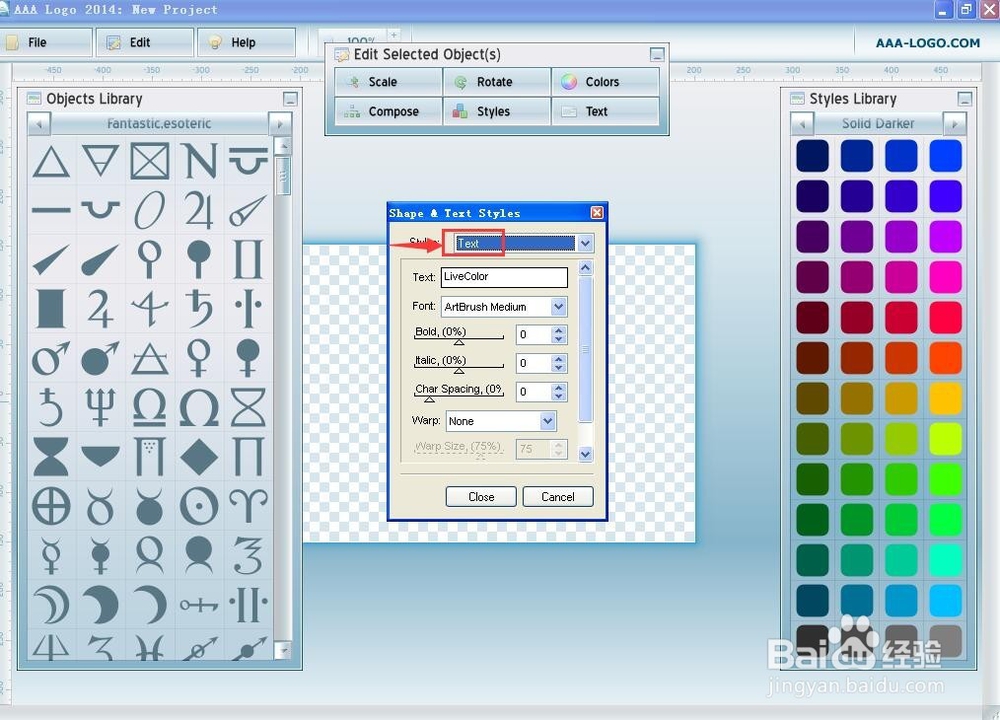Pick the crossed box symbol

150,161
